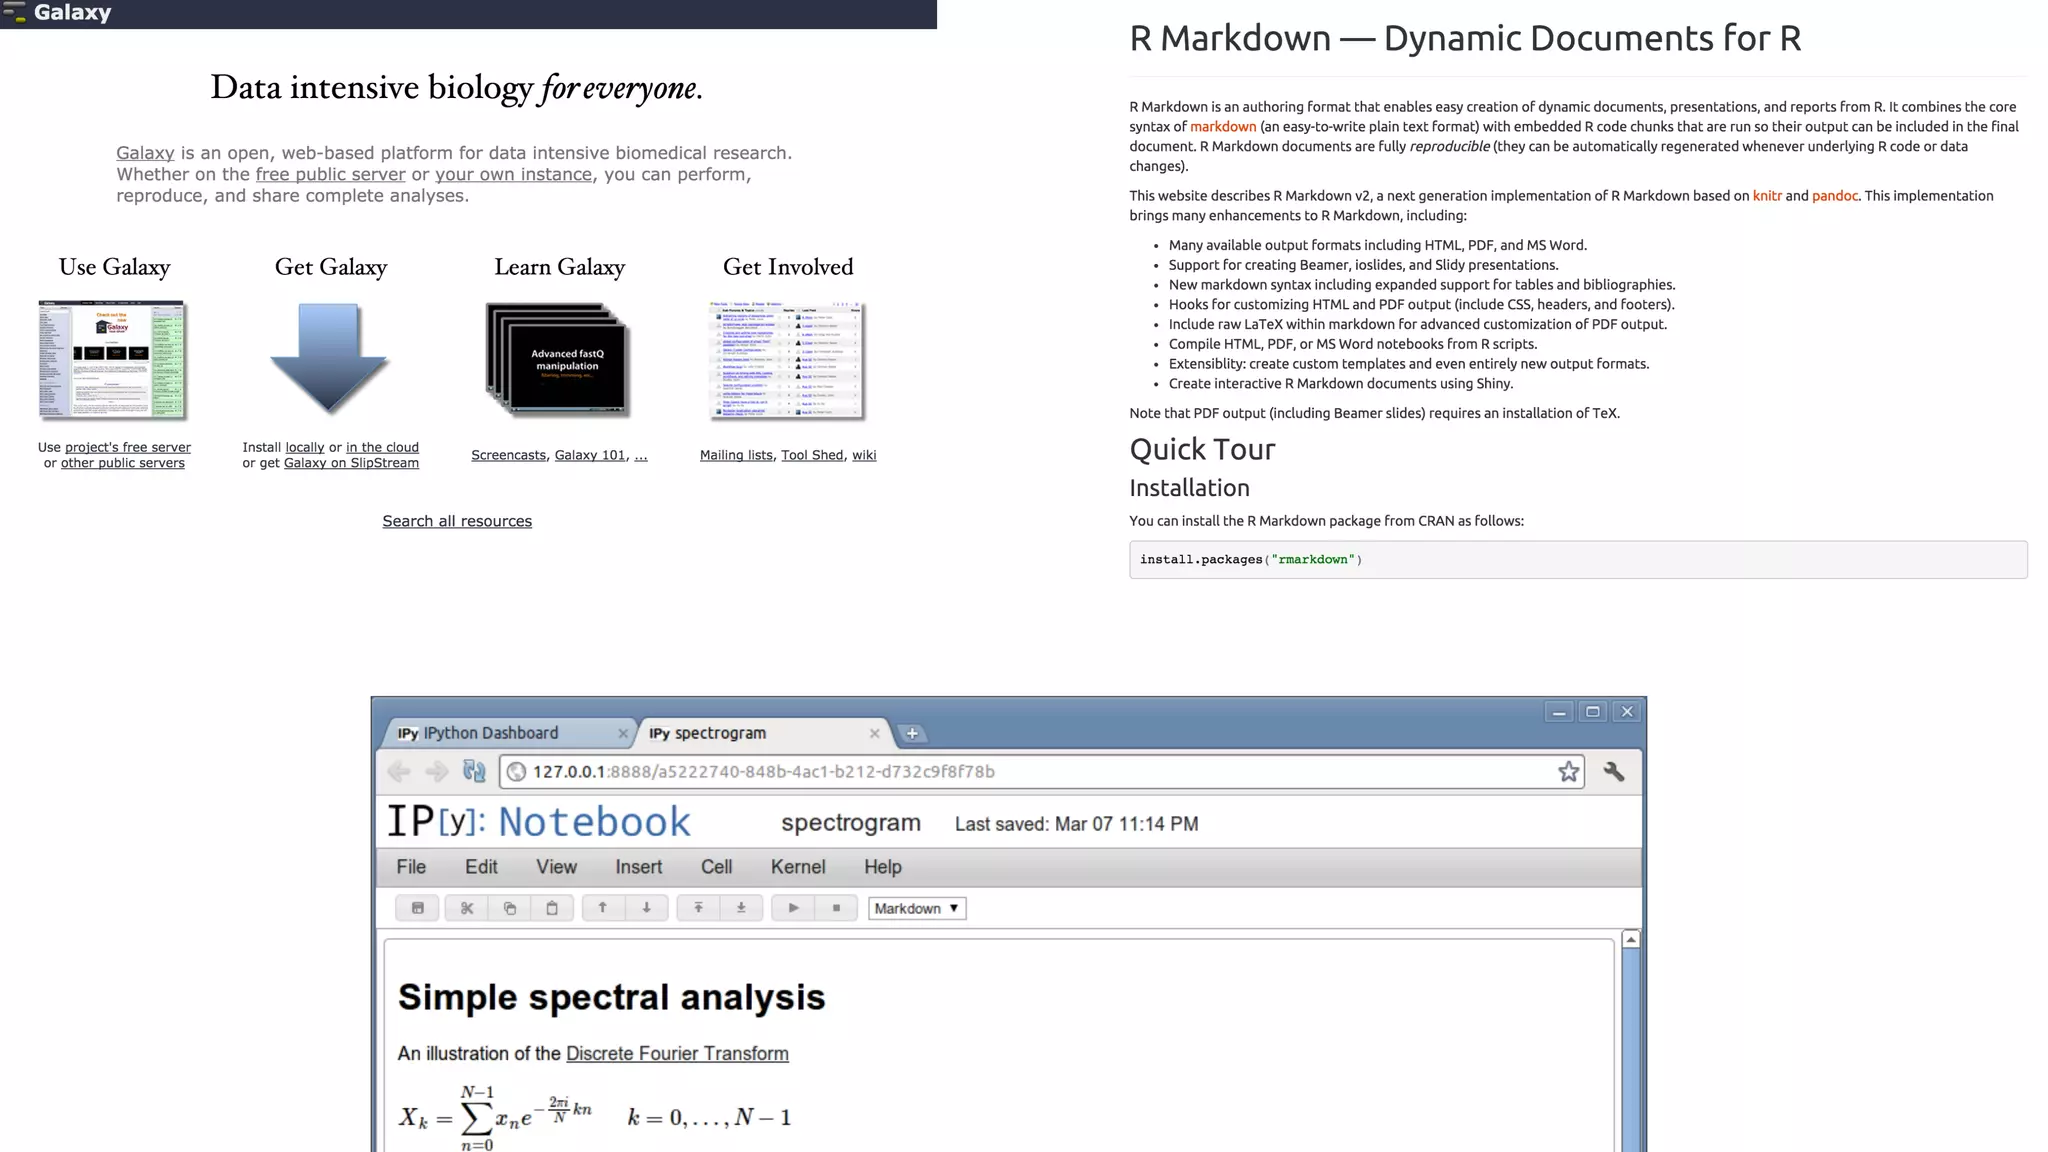Click the browser reload icon
The width and height of the screenshot is (2048, 1152).
[x=474, y=771]
